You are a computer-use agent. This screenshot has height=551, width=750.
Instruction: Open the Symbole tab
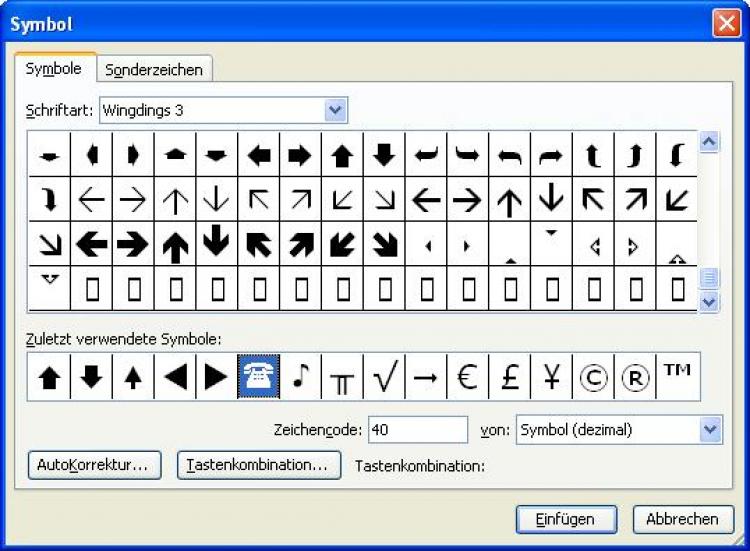[54, 68]
